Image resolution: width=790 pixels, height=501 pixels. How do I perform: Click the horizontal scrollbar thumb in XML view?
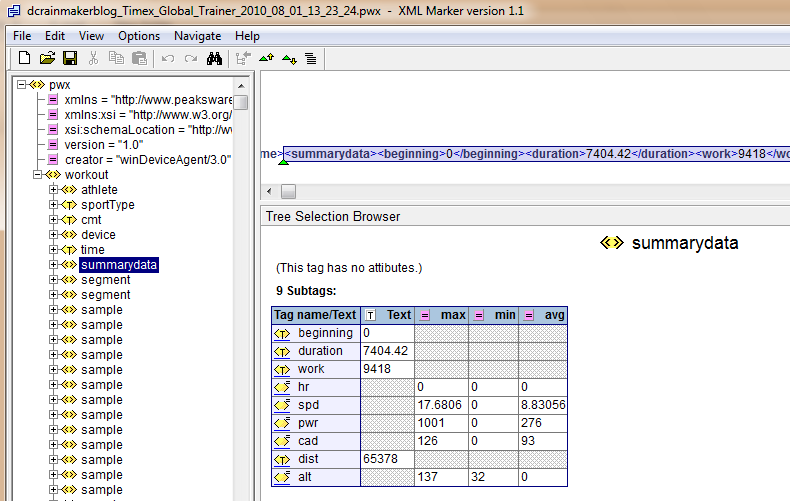(x=288, y=191)
